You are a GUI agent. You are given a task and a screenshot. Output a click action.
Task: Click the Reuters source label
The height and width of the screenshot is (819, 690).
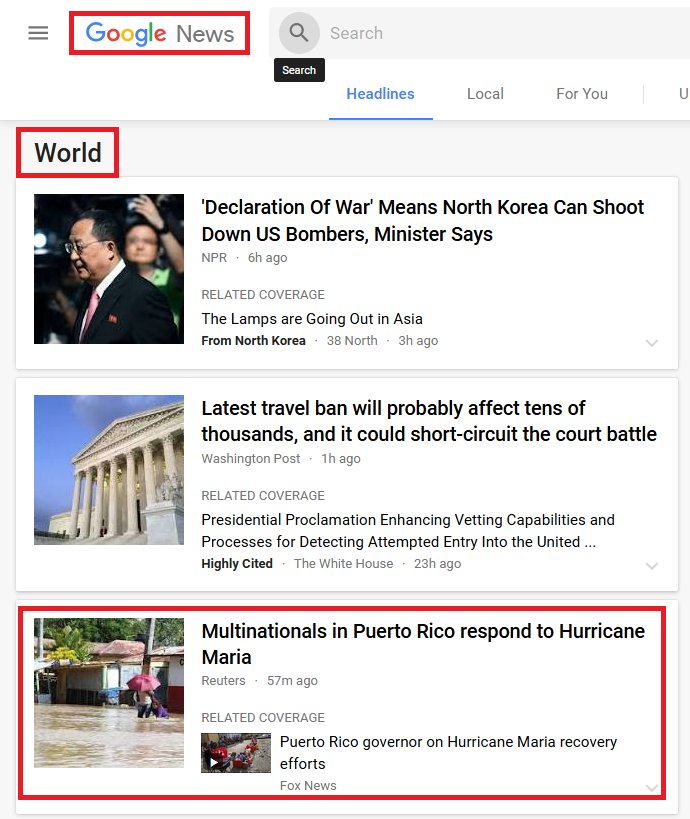(224, 681)
